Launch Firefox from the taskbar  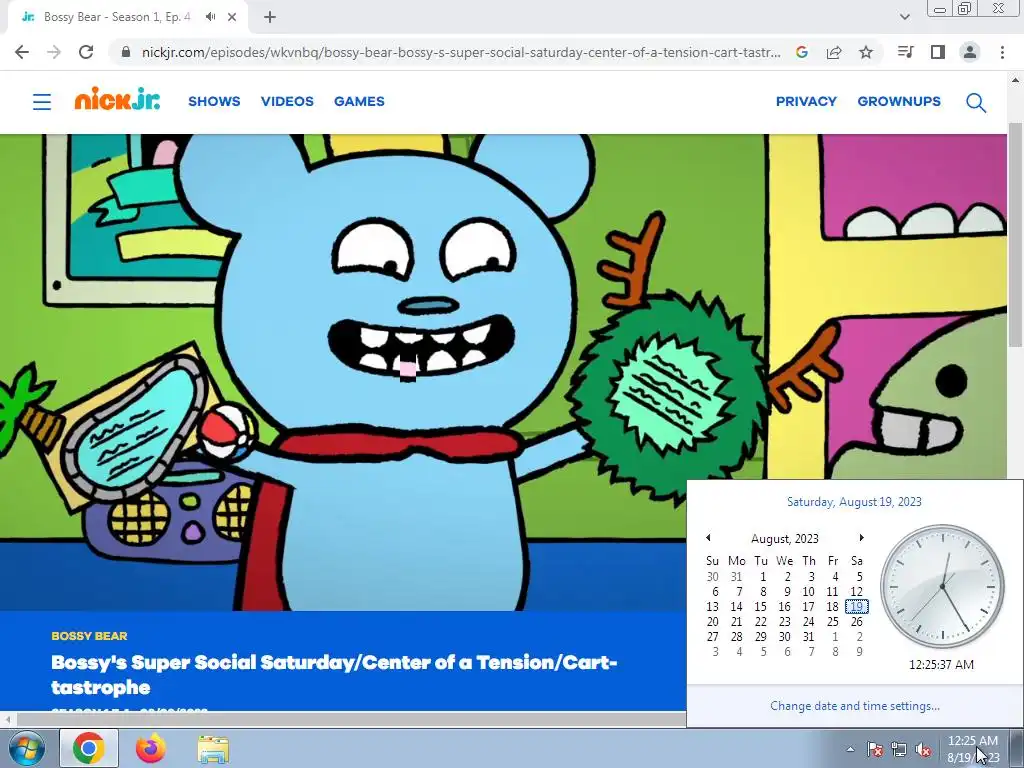click(150, 748)
